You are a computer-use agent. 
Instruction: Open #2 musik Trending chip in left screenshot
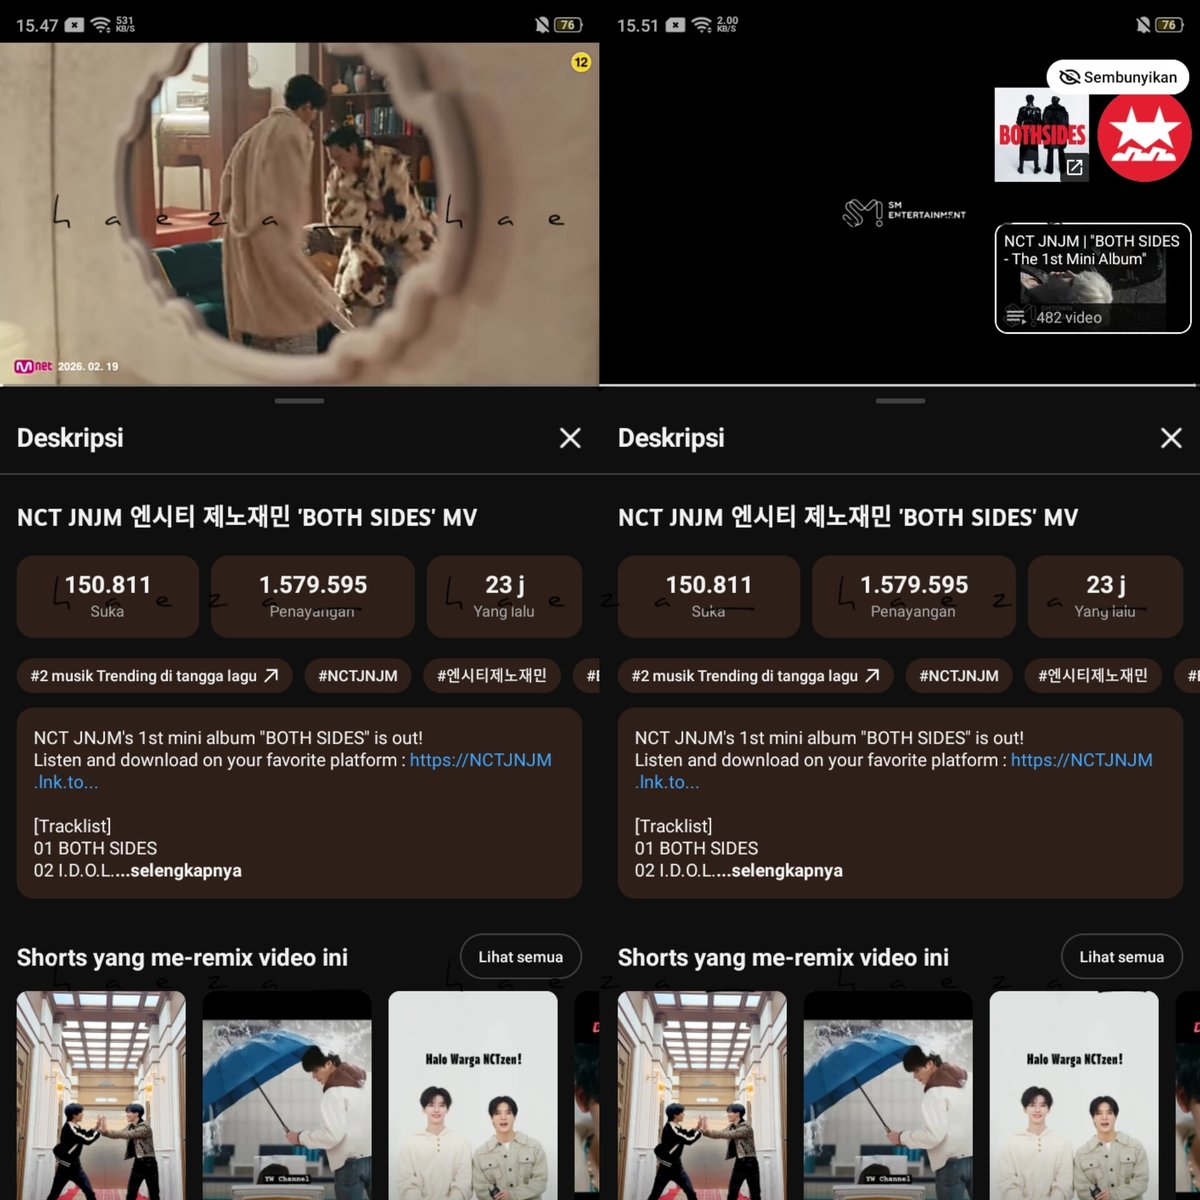(154, 676)
